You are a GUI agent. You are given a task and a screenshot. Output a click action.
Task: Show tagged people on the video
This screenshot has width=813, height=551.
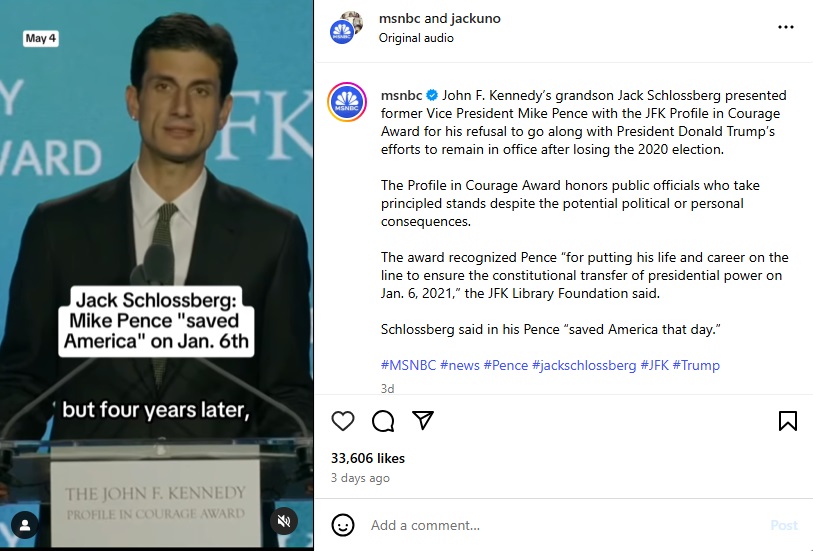(x=25, y=525)
